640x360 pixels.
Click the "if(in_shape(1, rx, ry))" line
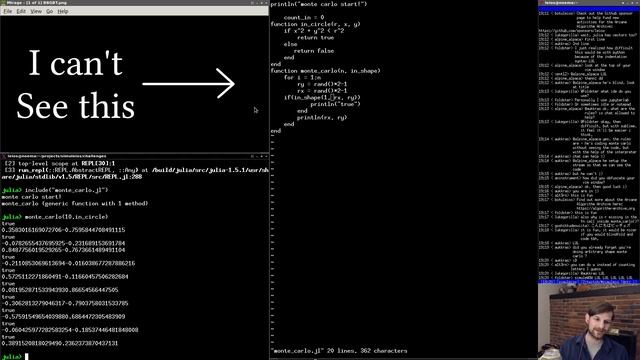tap(322, 98)
